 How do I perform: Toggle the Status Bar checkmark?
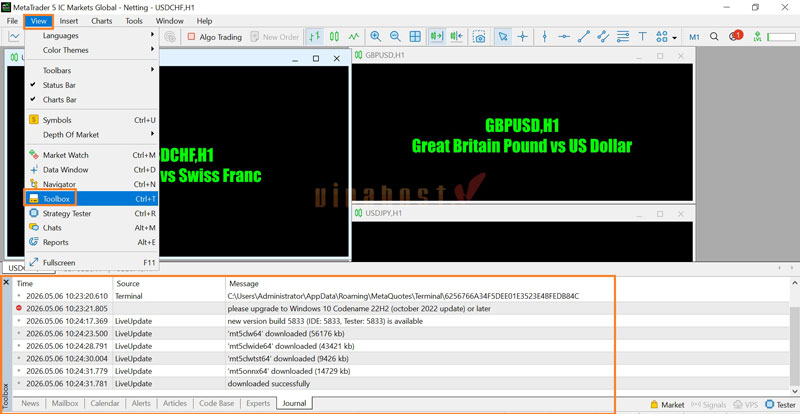(92, 85)
